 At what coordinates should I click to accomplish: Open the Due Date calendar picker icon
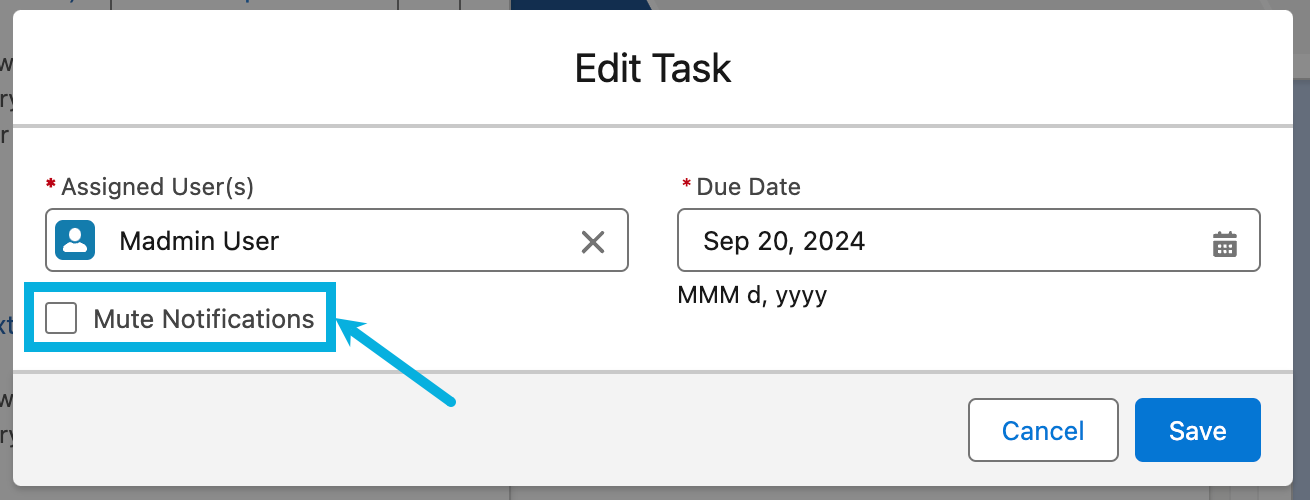pos(1225,243)
